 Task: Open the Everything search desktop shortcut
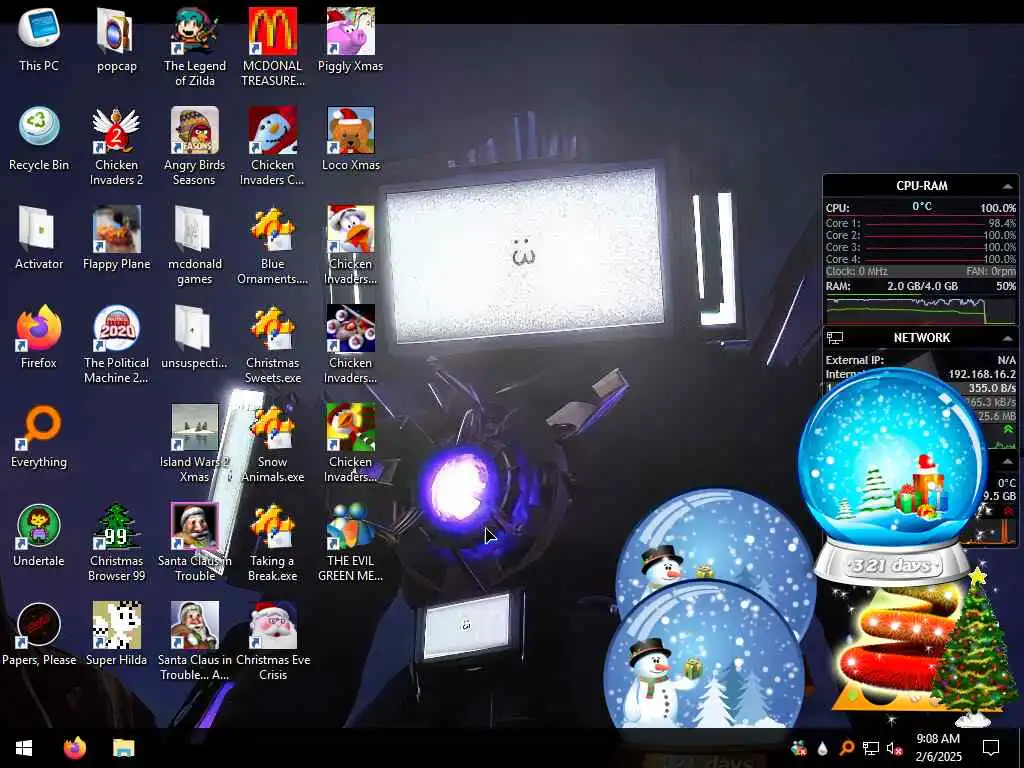coord(39,436)
